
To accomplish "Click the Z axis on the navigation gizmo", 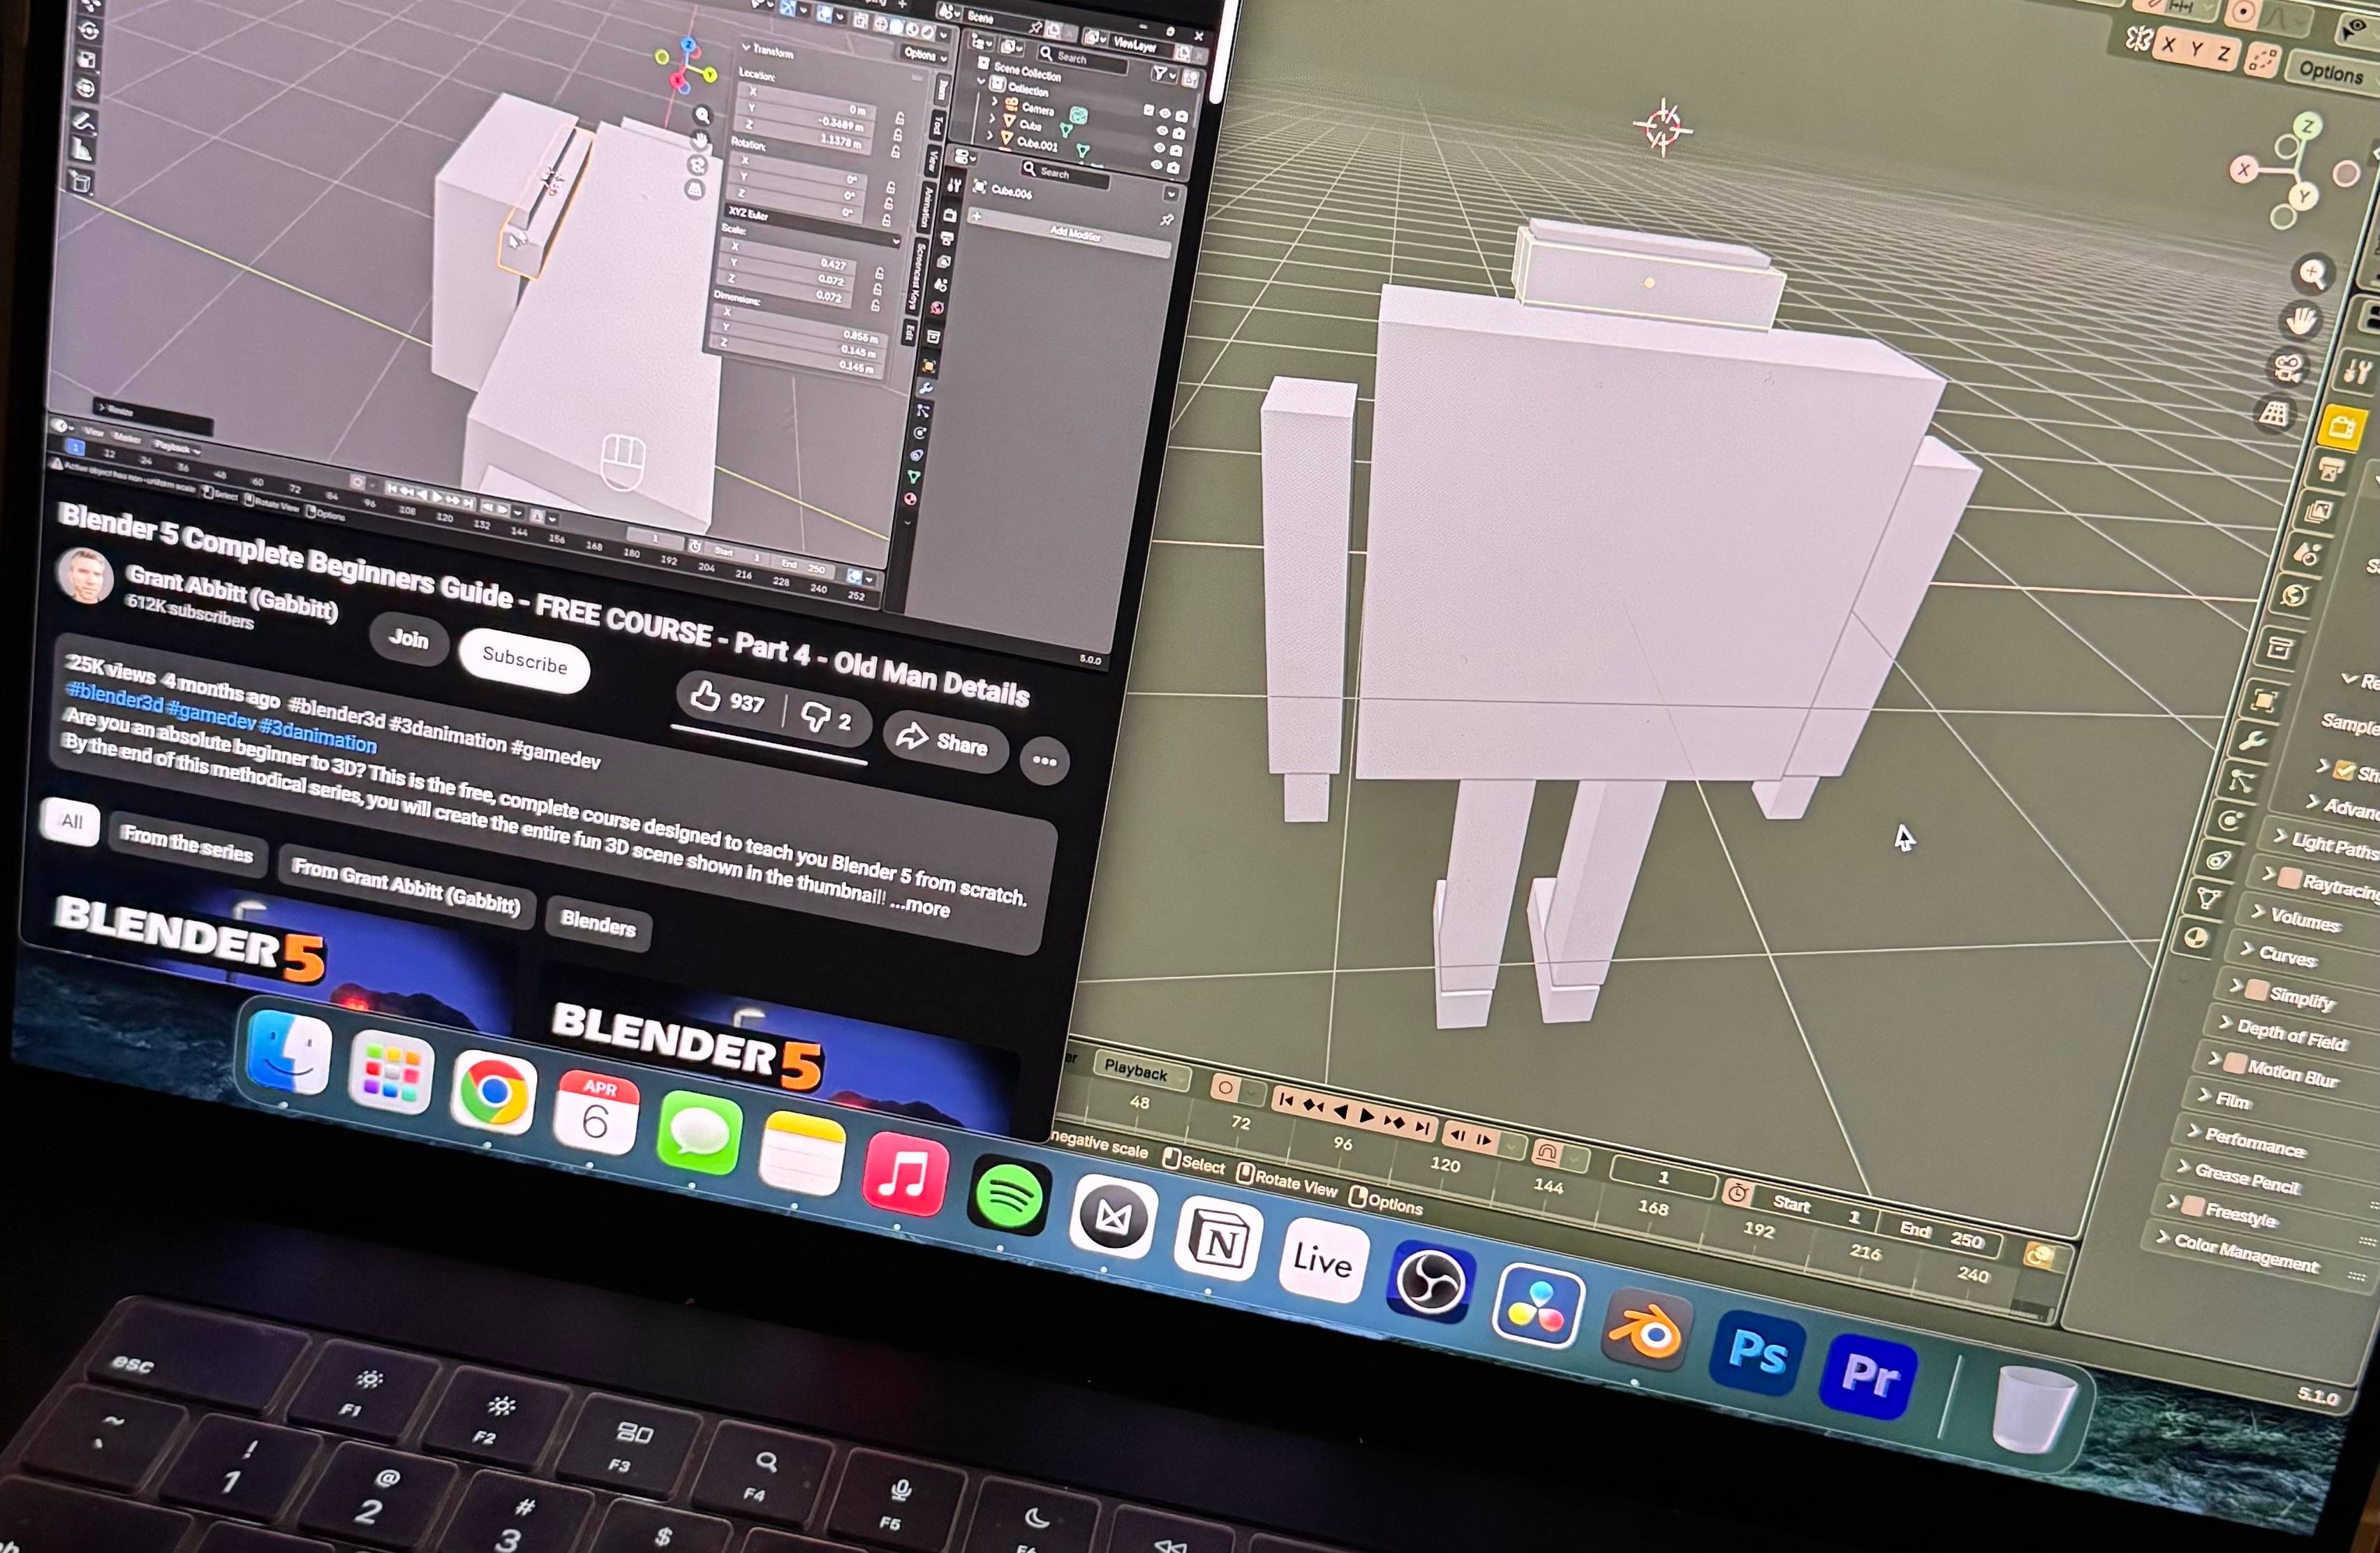I will coord(2307,126).
